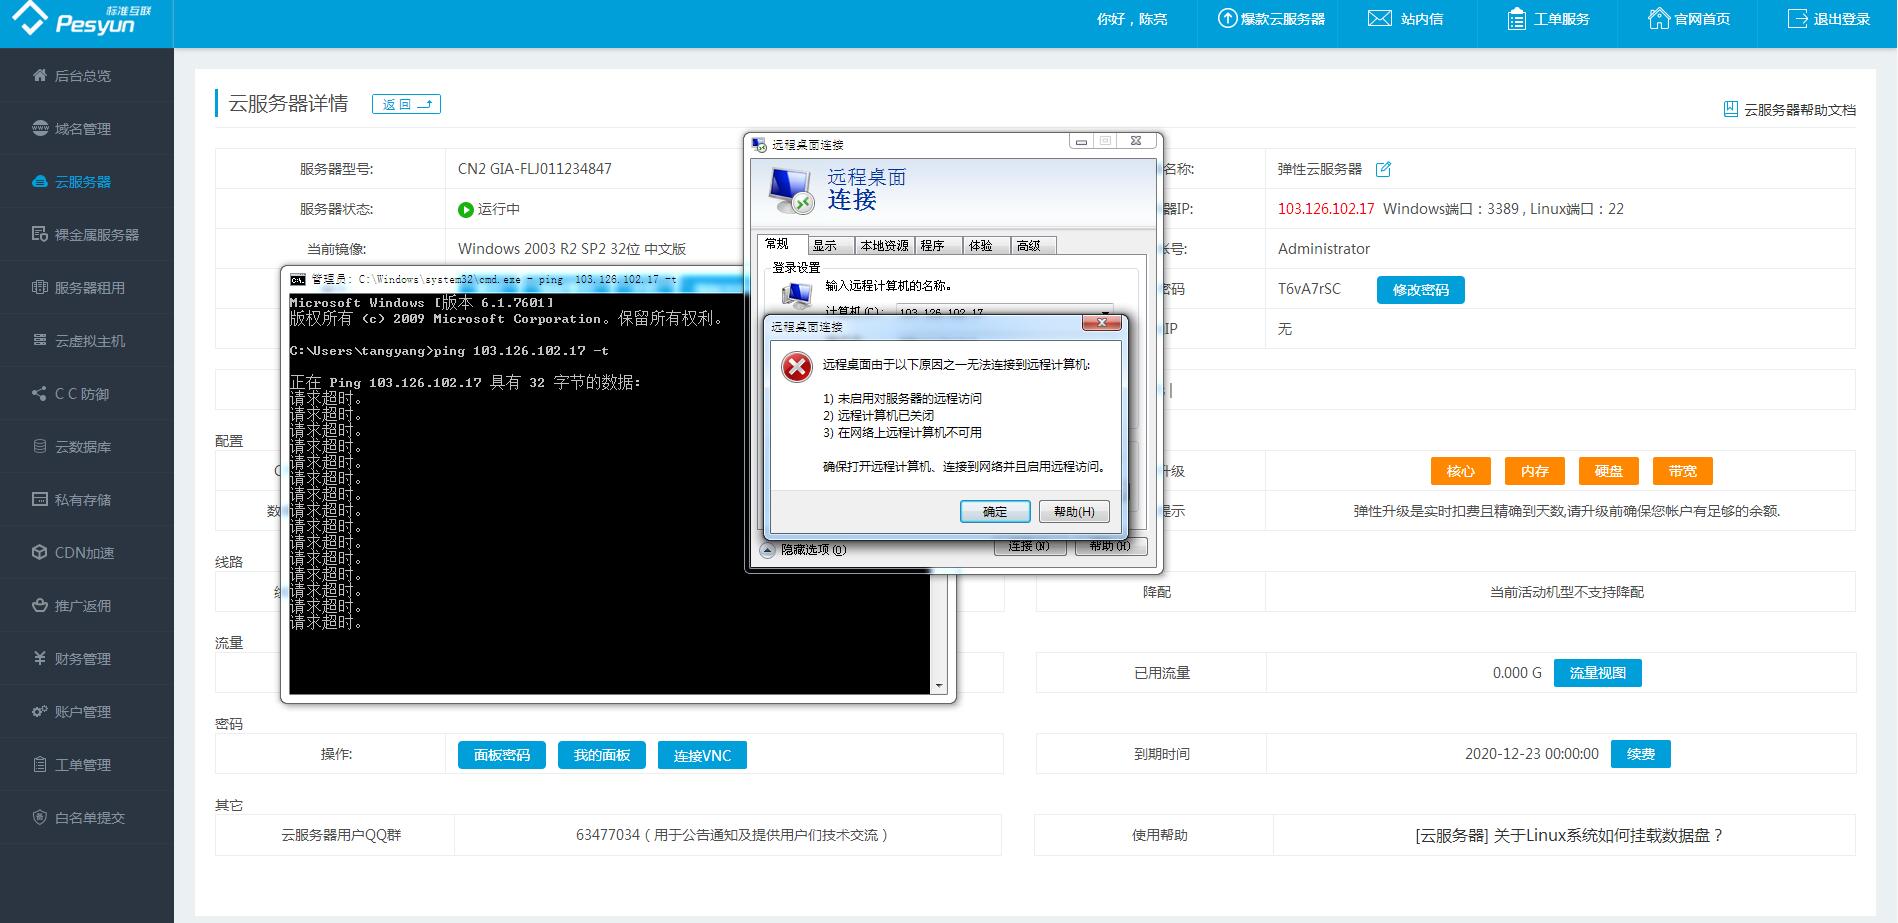Click the 财务管理 yen icon
The width and height of the screenshot is (1898, 923).
pyautogui.click(x=40, y=659)
